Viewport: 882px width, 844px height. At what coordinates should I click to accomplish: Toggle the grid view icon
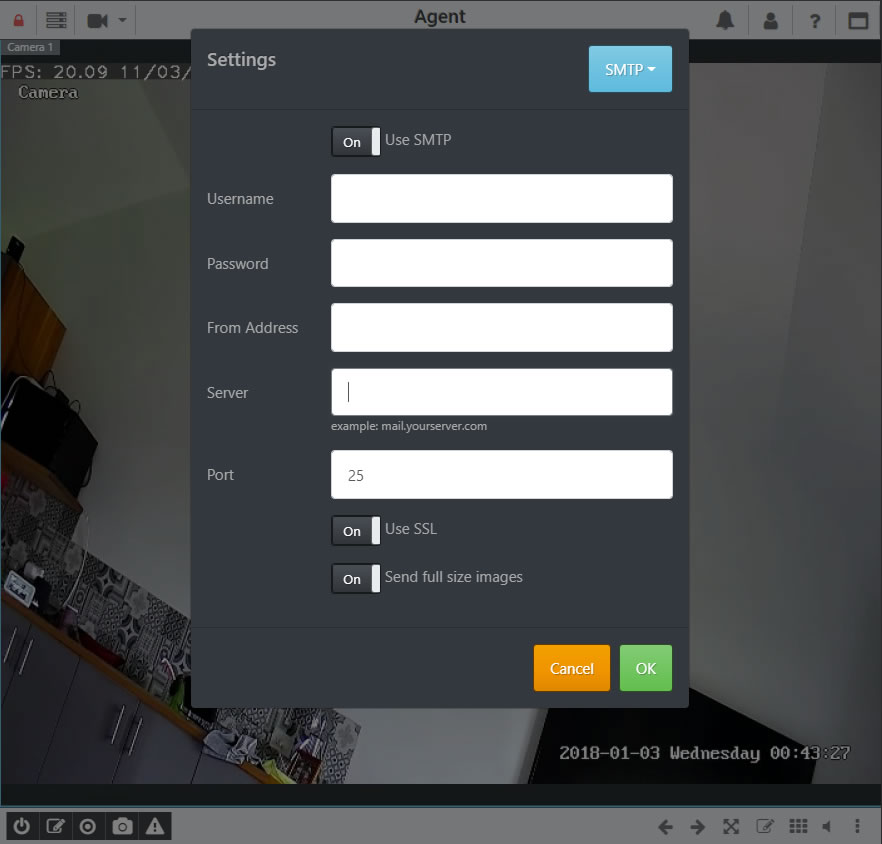pyautogui.click(x=797, y=826)
